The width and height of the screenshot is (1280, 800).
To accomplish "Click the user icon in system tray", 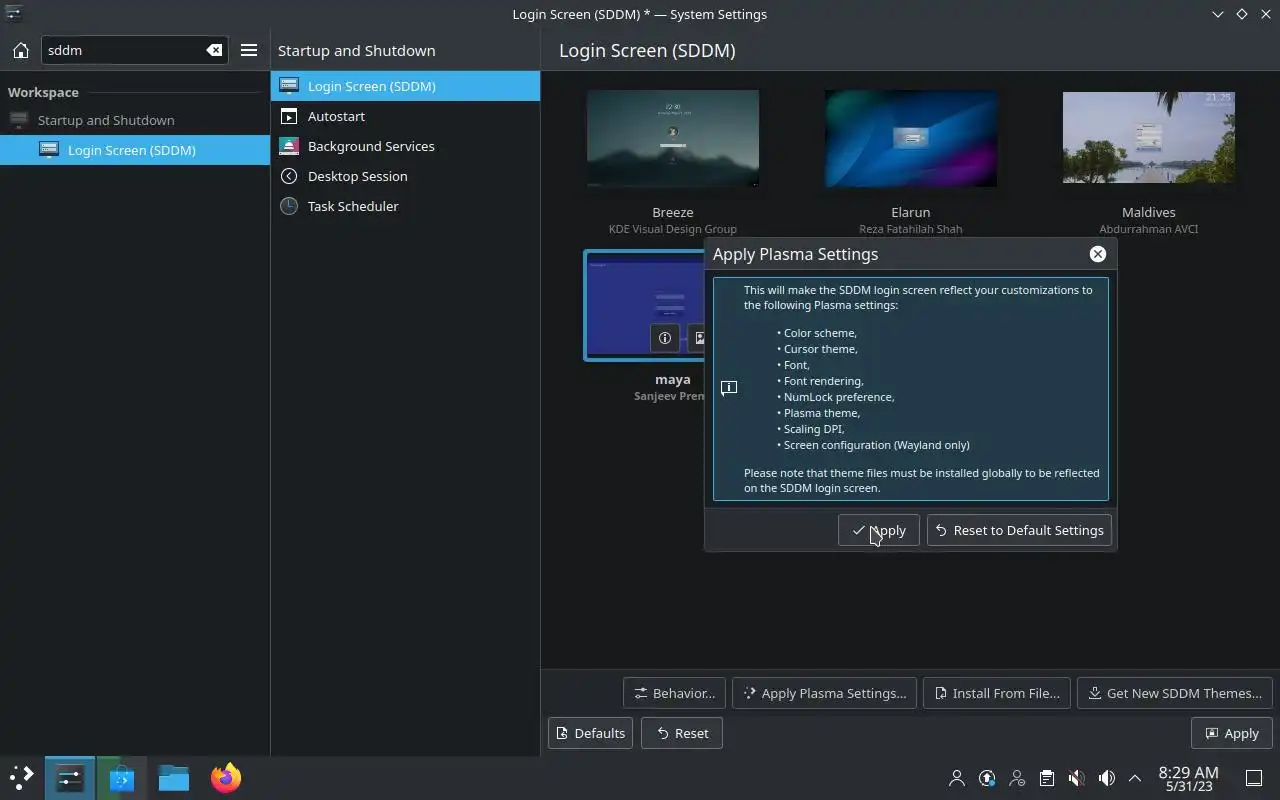I will pos(957,778).
